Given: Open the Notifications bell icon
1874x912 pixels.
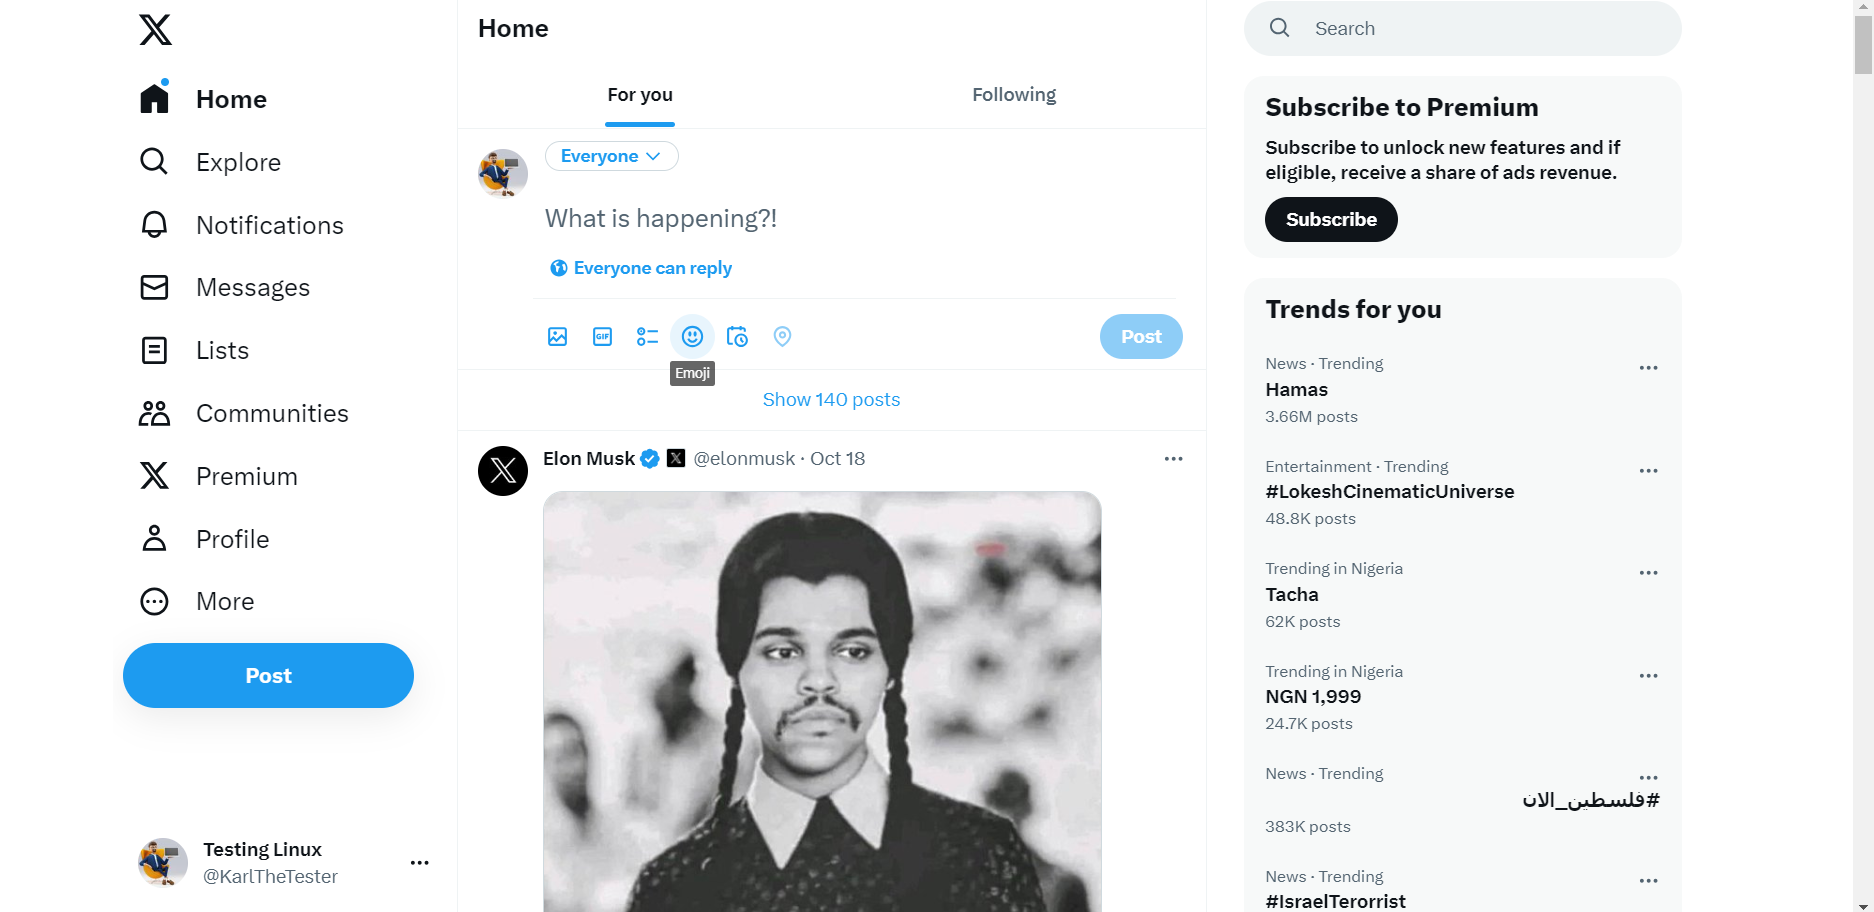Looking at the screenshot, I should [154, 225].
